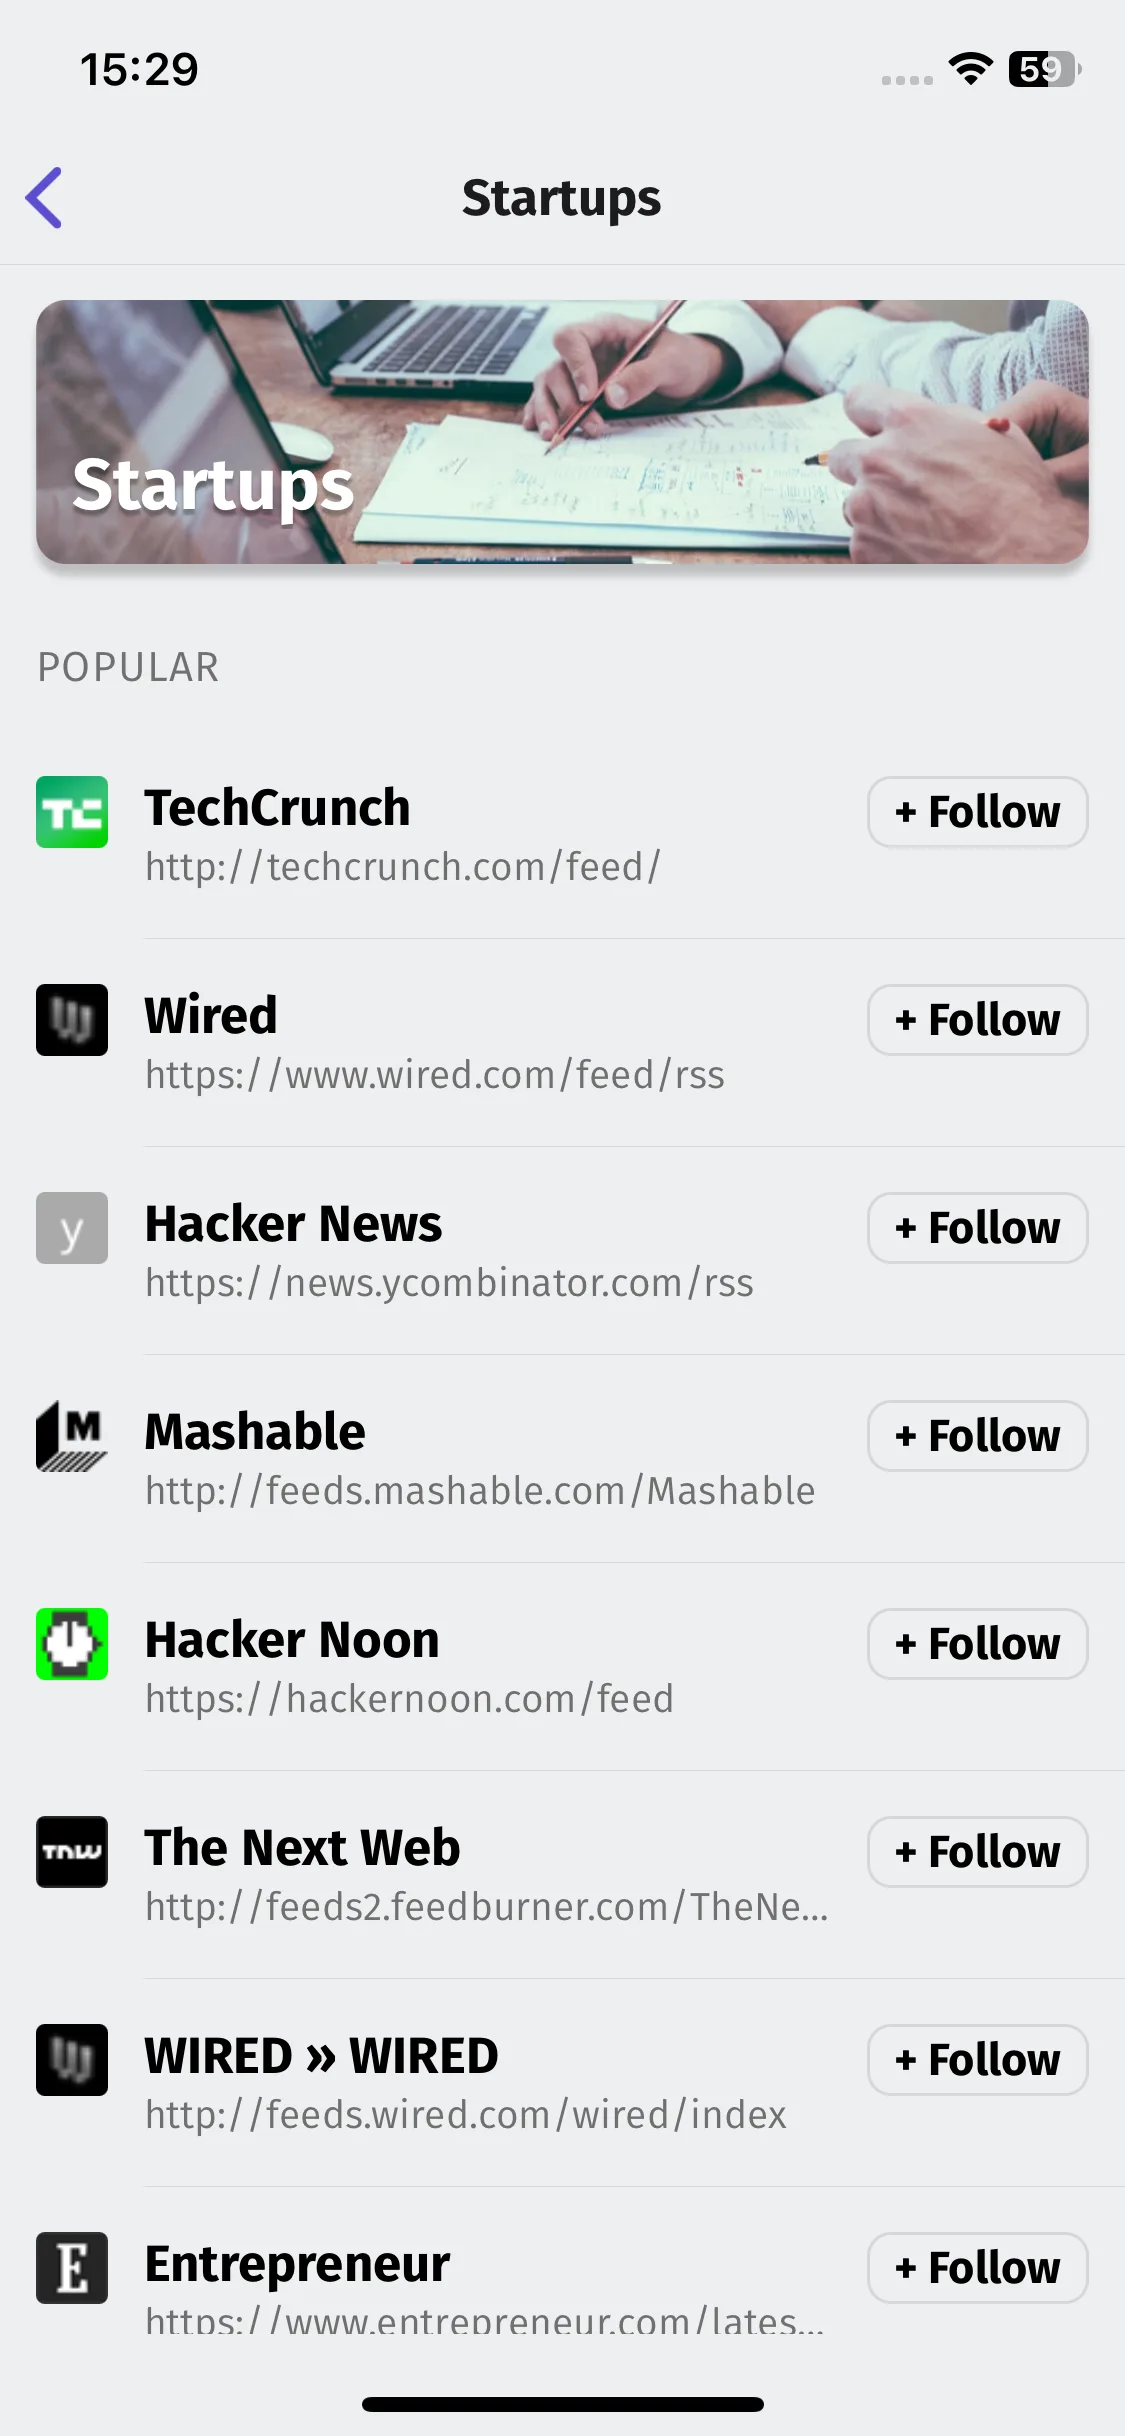Follow the Wired feed
The image size is (1125, 2436).
(978, 1020)
